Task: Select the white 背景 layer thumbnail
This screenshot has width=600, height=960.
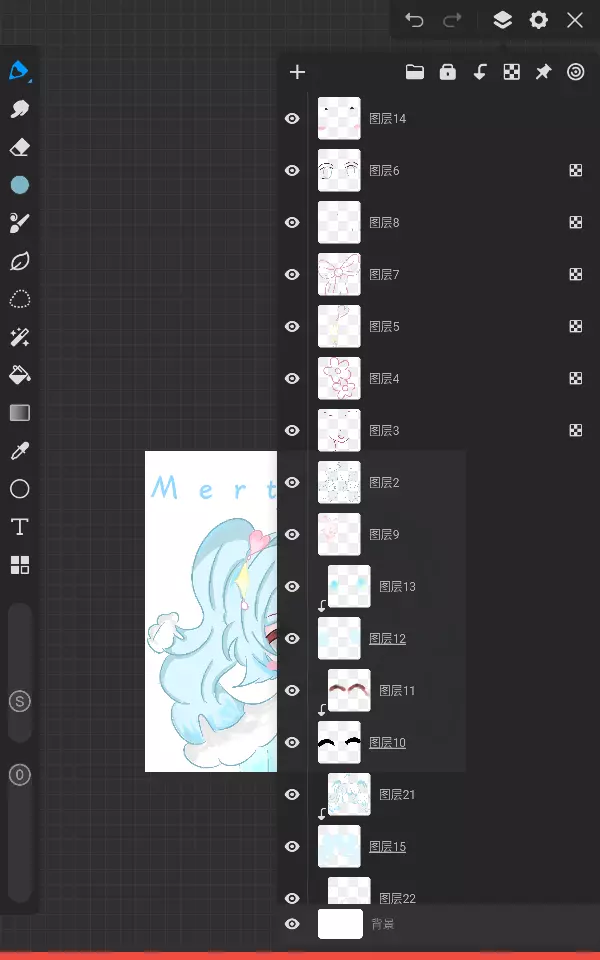Action: click(340, 924)
